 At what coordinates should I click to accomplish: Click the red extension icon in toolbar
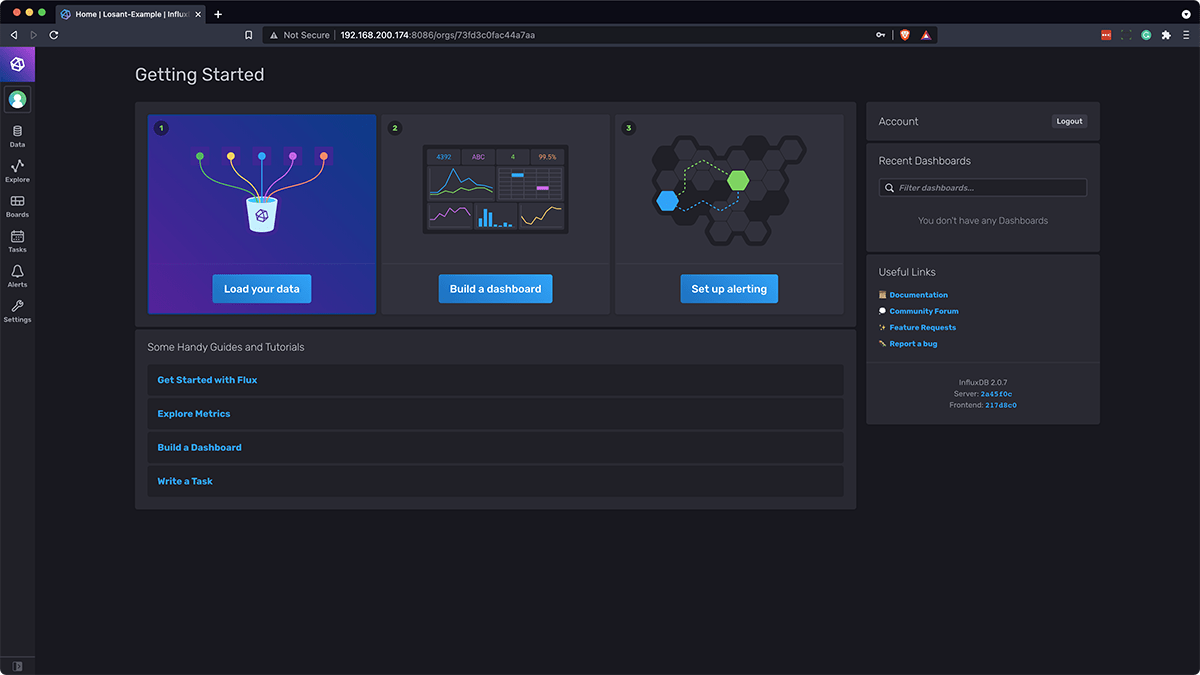1106,35
